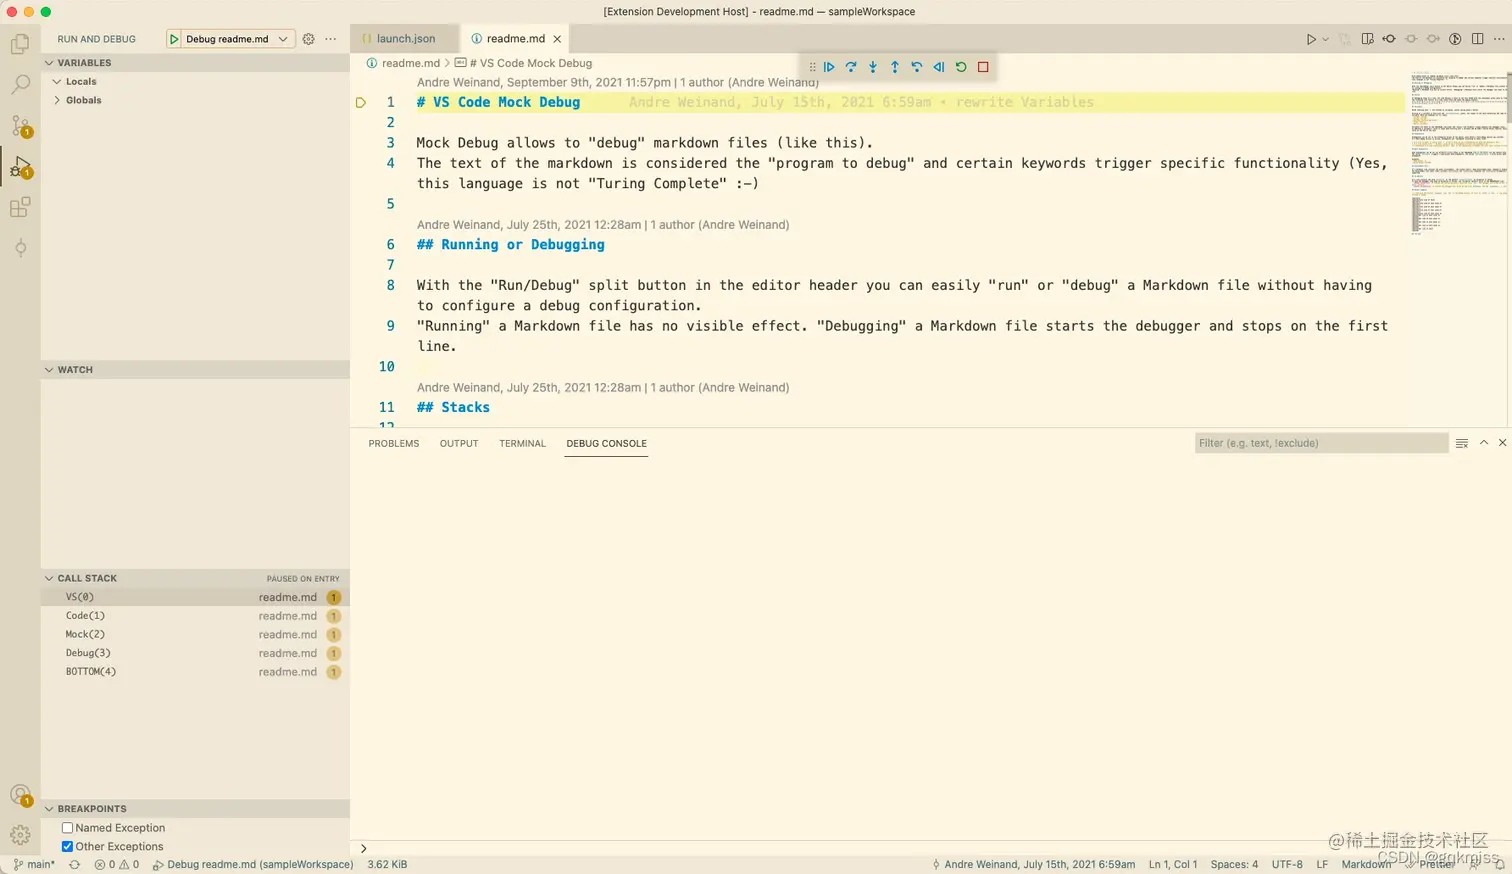This screenshot has width=1512, height=874.
Task: Click Step Back in the debug toolbar
Action: [917, 67]
